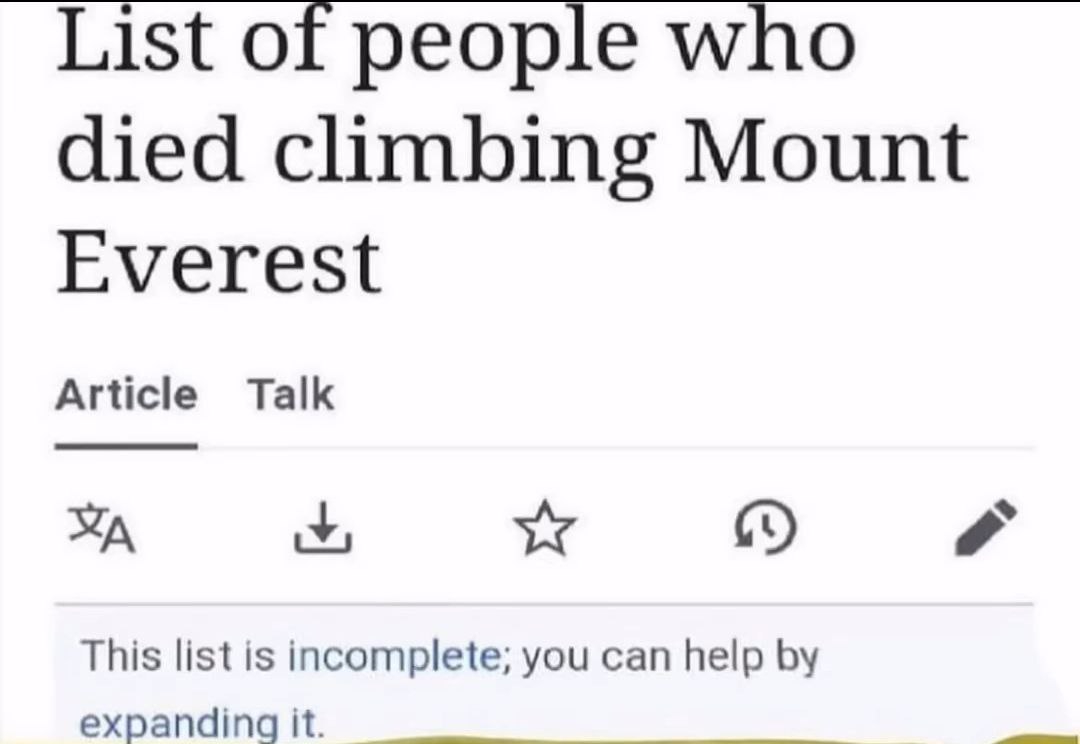Click the 'This list is' notice text
1080x744 pixels.
pyautogui.click(x=179, y=655)
